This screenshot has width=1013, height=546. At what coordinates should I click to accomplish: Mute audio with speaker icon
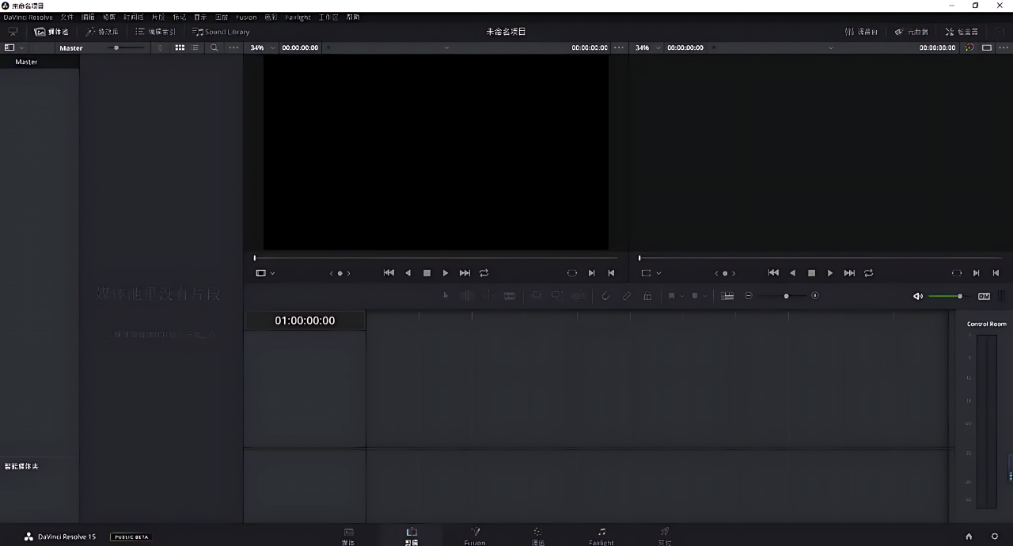point(917,297)
